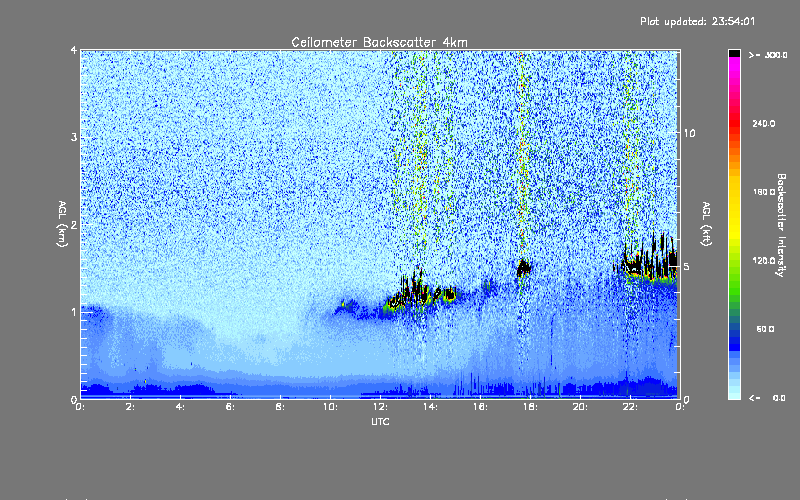The image size is (800, 500).
Task: Select the '22:' UTC time tick
Action: [x=631, y=407]
